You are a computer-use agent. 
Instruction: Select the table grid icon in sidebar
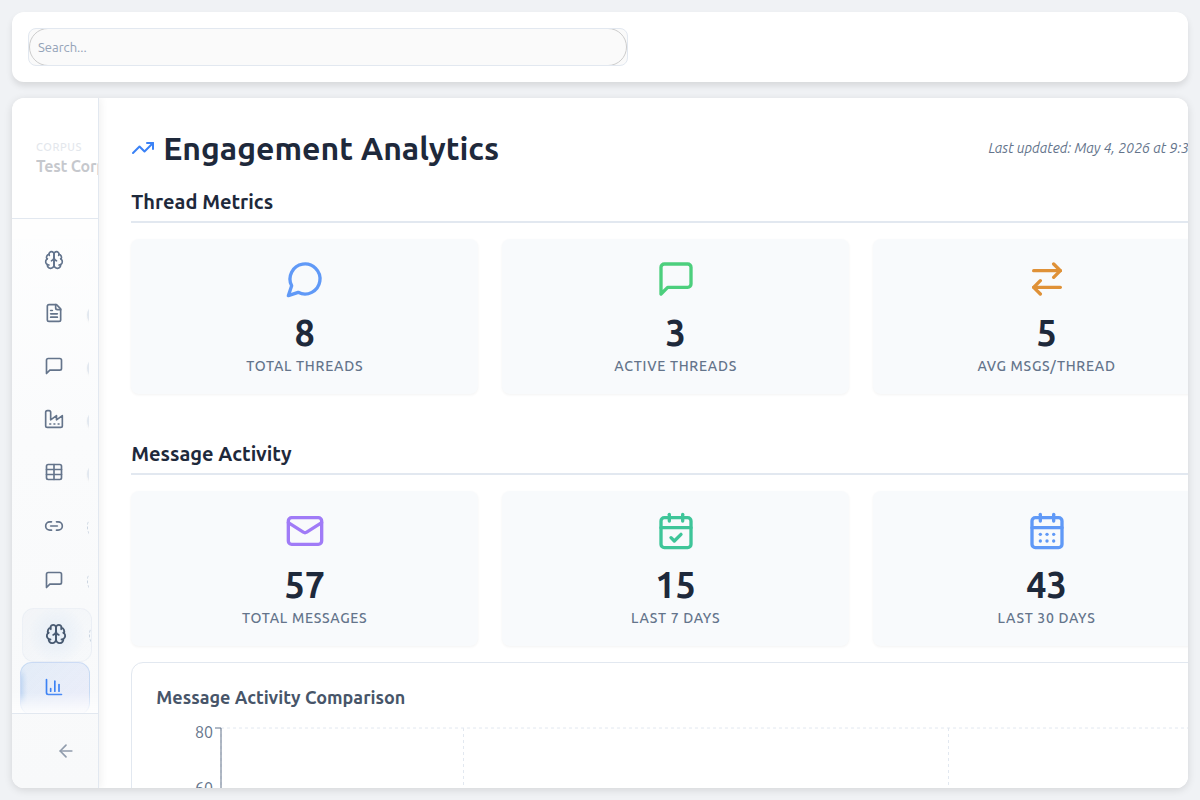click(55, 472)
